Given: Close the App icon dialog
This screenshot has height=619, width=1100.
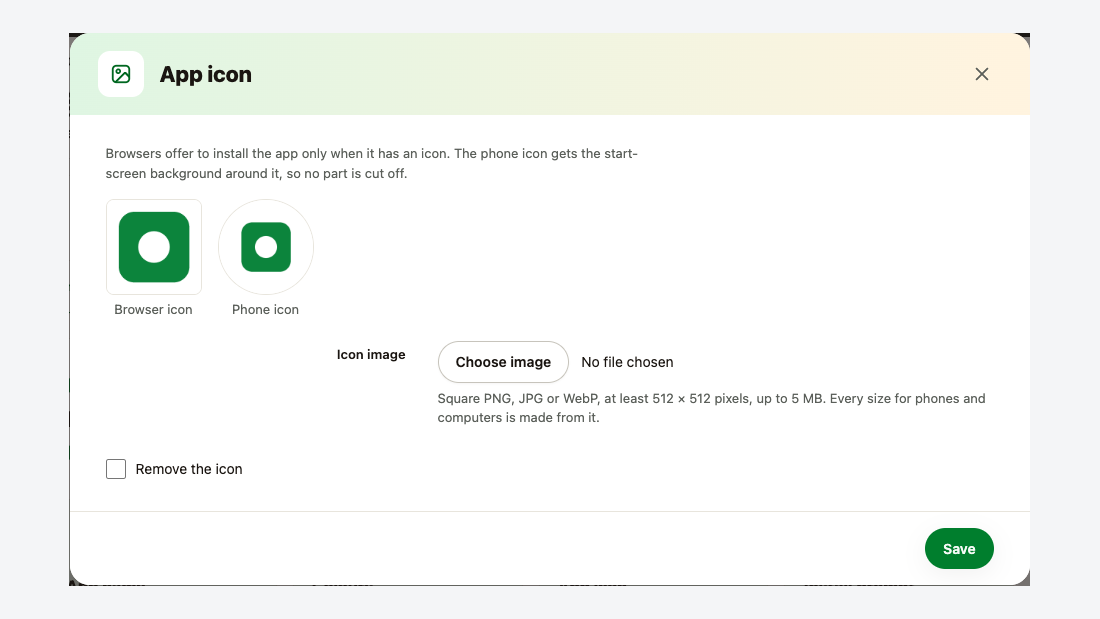Looking at the screenshot, I should (x=981, y=74).
